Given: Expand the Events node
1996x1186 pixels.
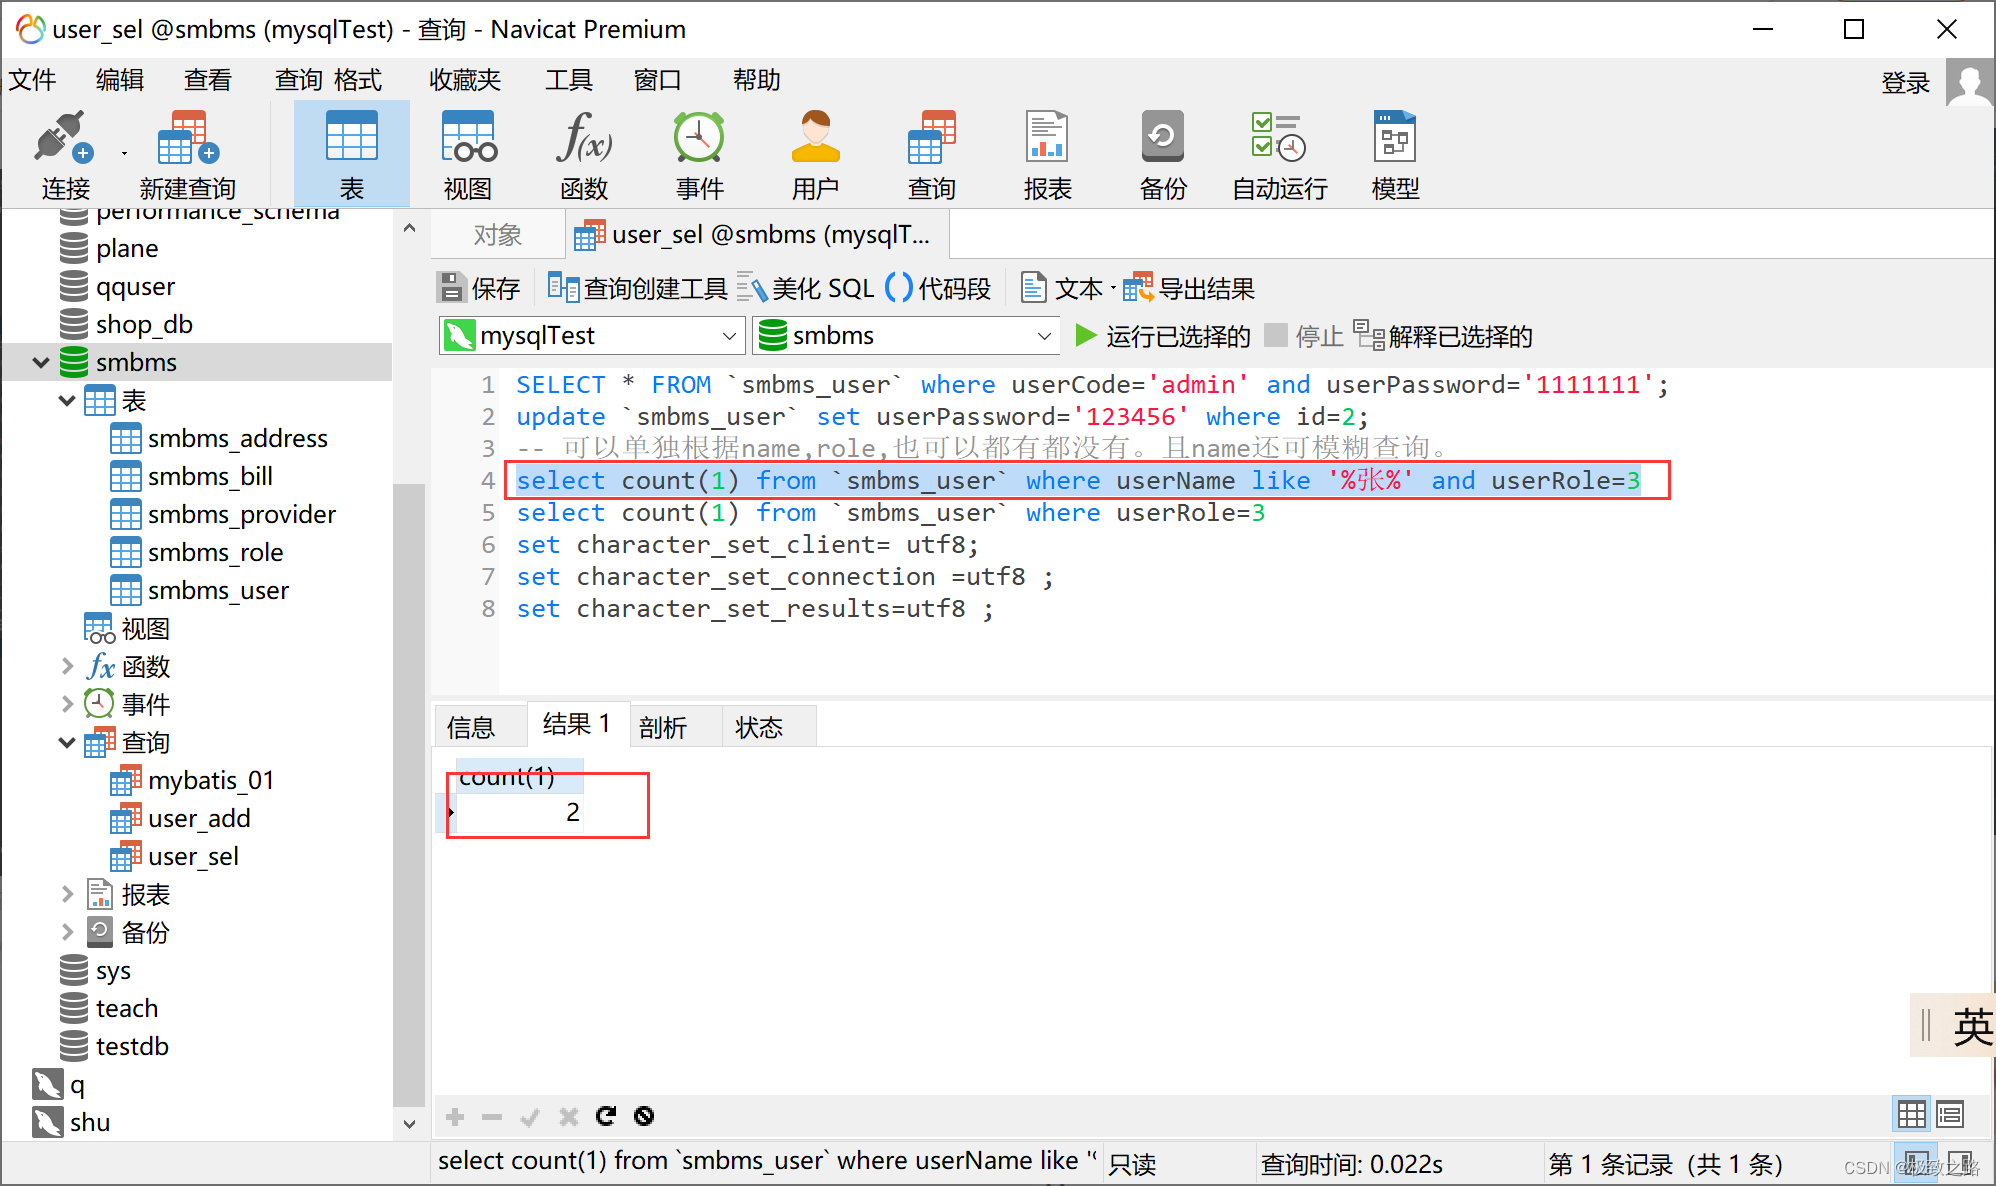Looking at the screenshot, I should tap(67, 704).
